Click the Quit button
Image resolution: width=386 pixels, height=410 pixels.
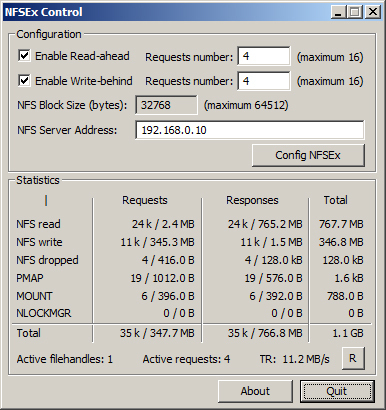pos(337,391)
